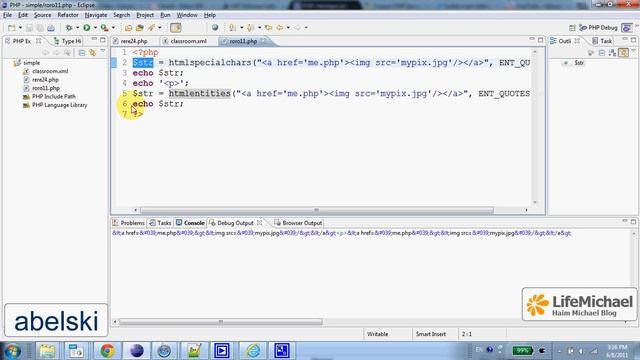Click the web browser globe toolbar icon
This screenshot has width=640, height=360.
click(x=215, y=28)
